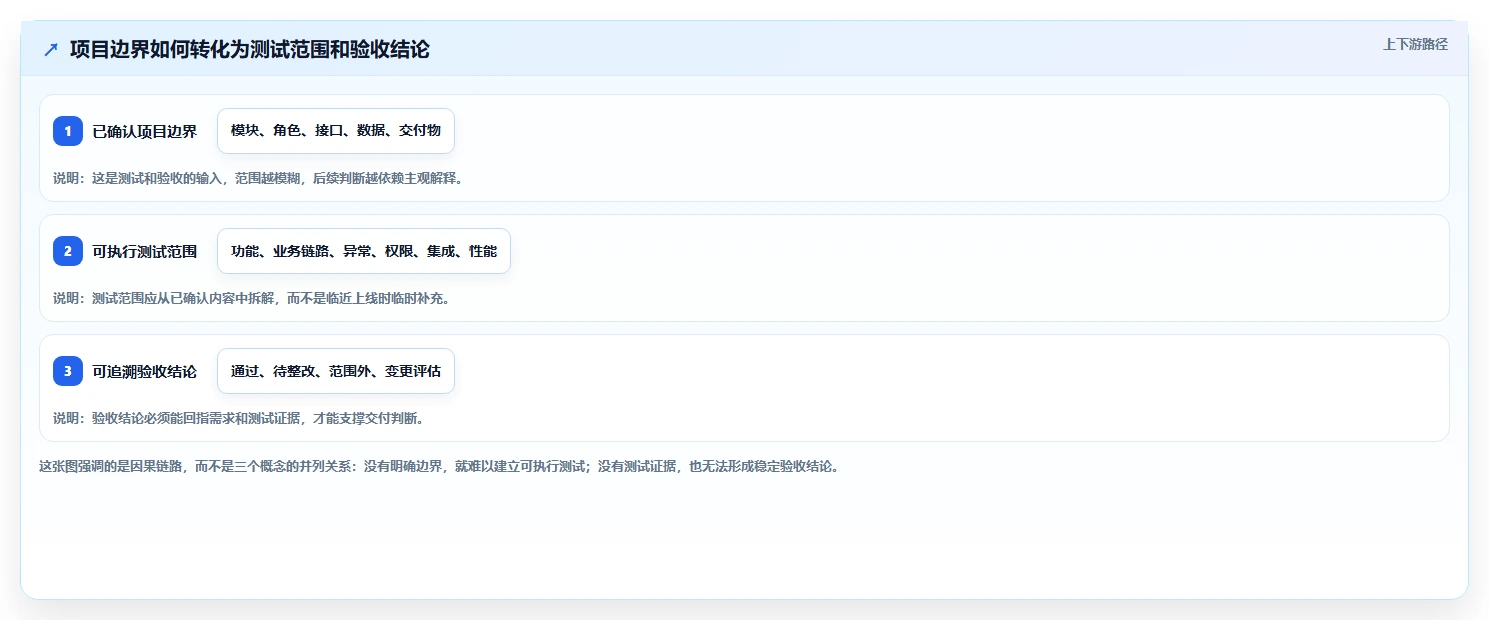Viewport: 1489px width, 620px height.
Task: Click the 已确认项目边界 step heading
Action: (145, 131)
